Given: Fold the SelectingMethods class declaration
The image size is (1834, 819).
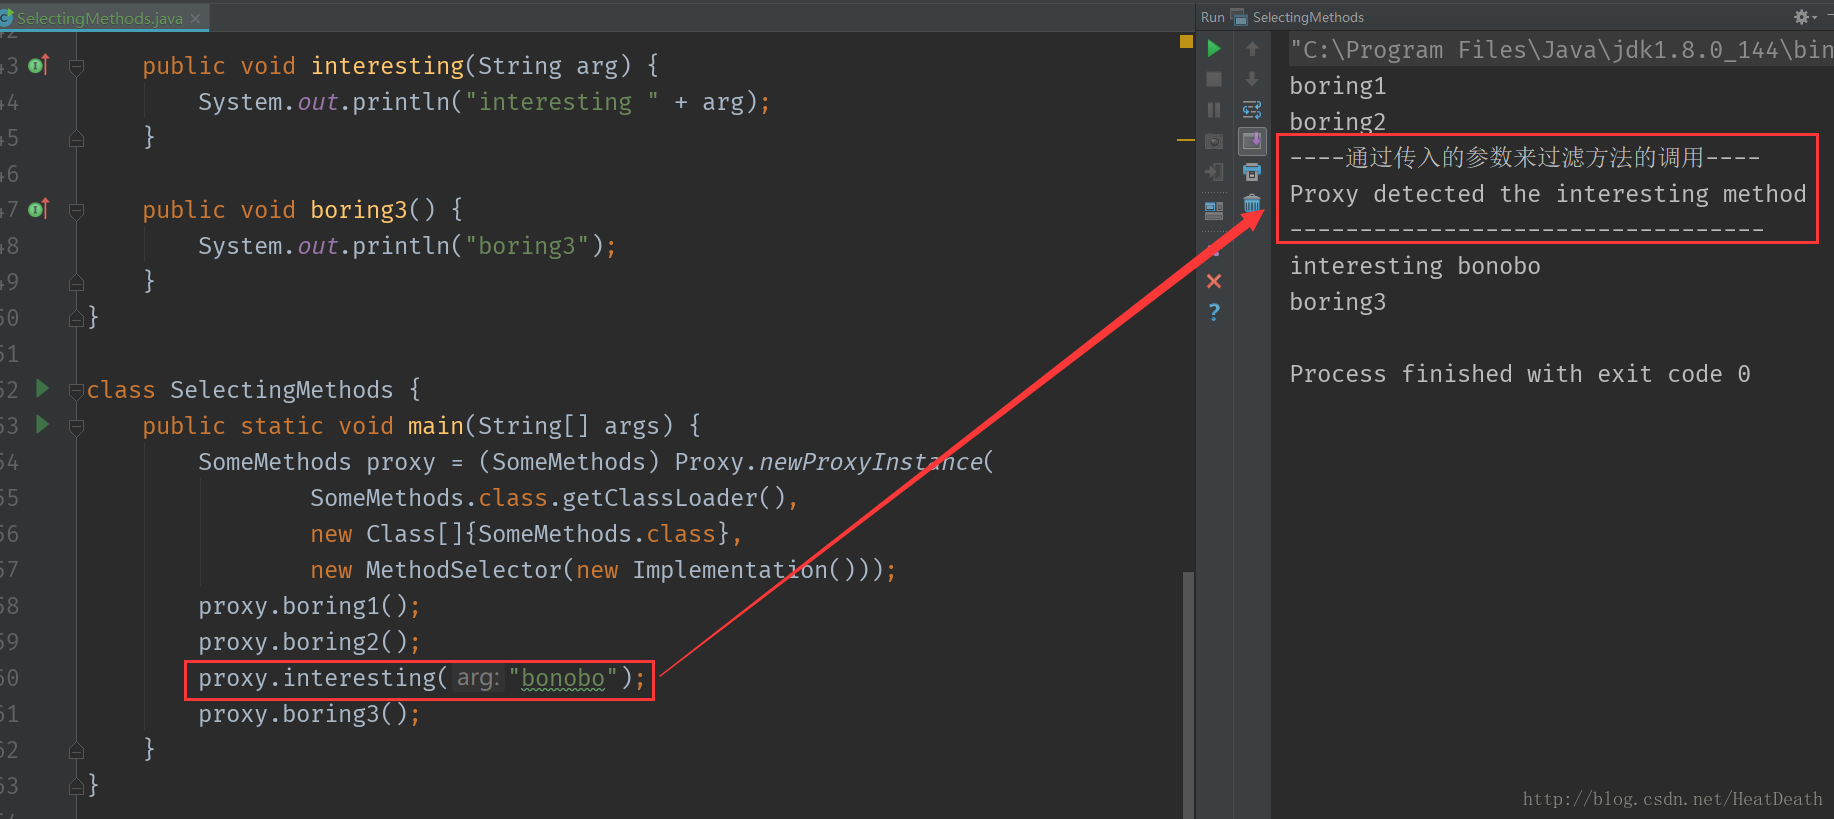Looking at the screenshot, I should click(76, 390).
